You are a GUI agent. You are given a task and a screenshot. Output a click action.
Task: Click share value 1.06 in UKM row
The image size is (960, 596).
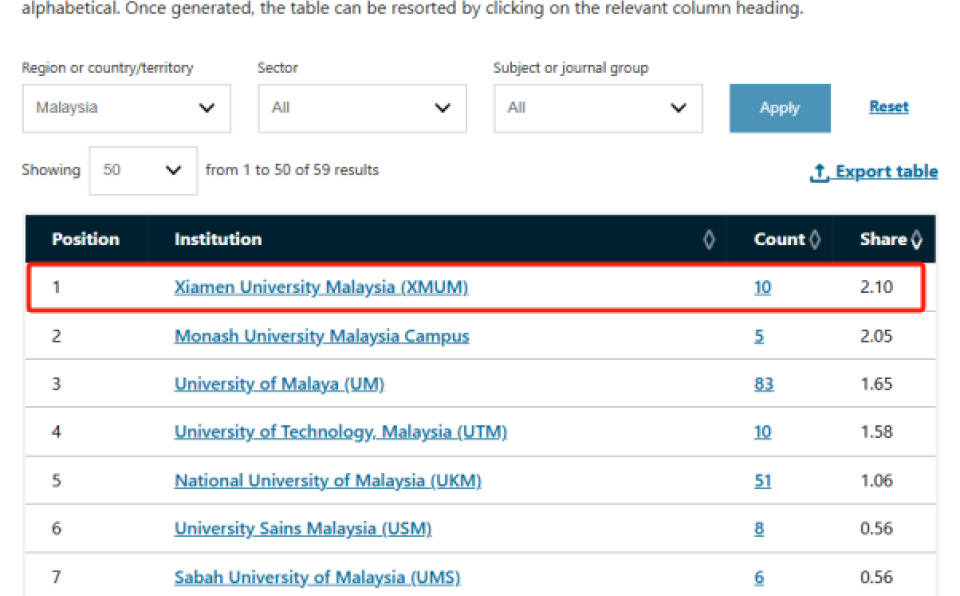pyautogui.click(x=876, y=480)
